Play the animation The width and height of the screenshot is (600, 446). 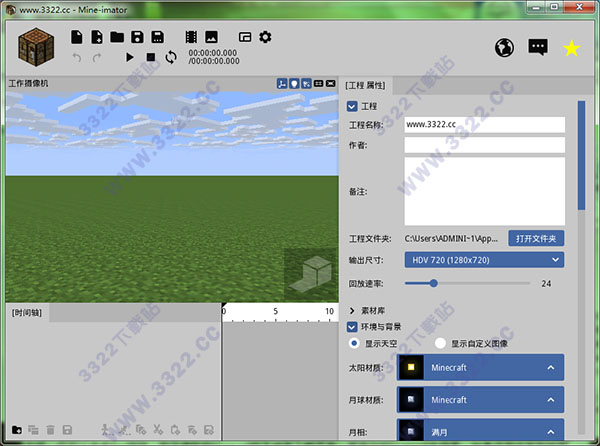pyautogui.click(x=130, y=57)
